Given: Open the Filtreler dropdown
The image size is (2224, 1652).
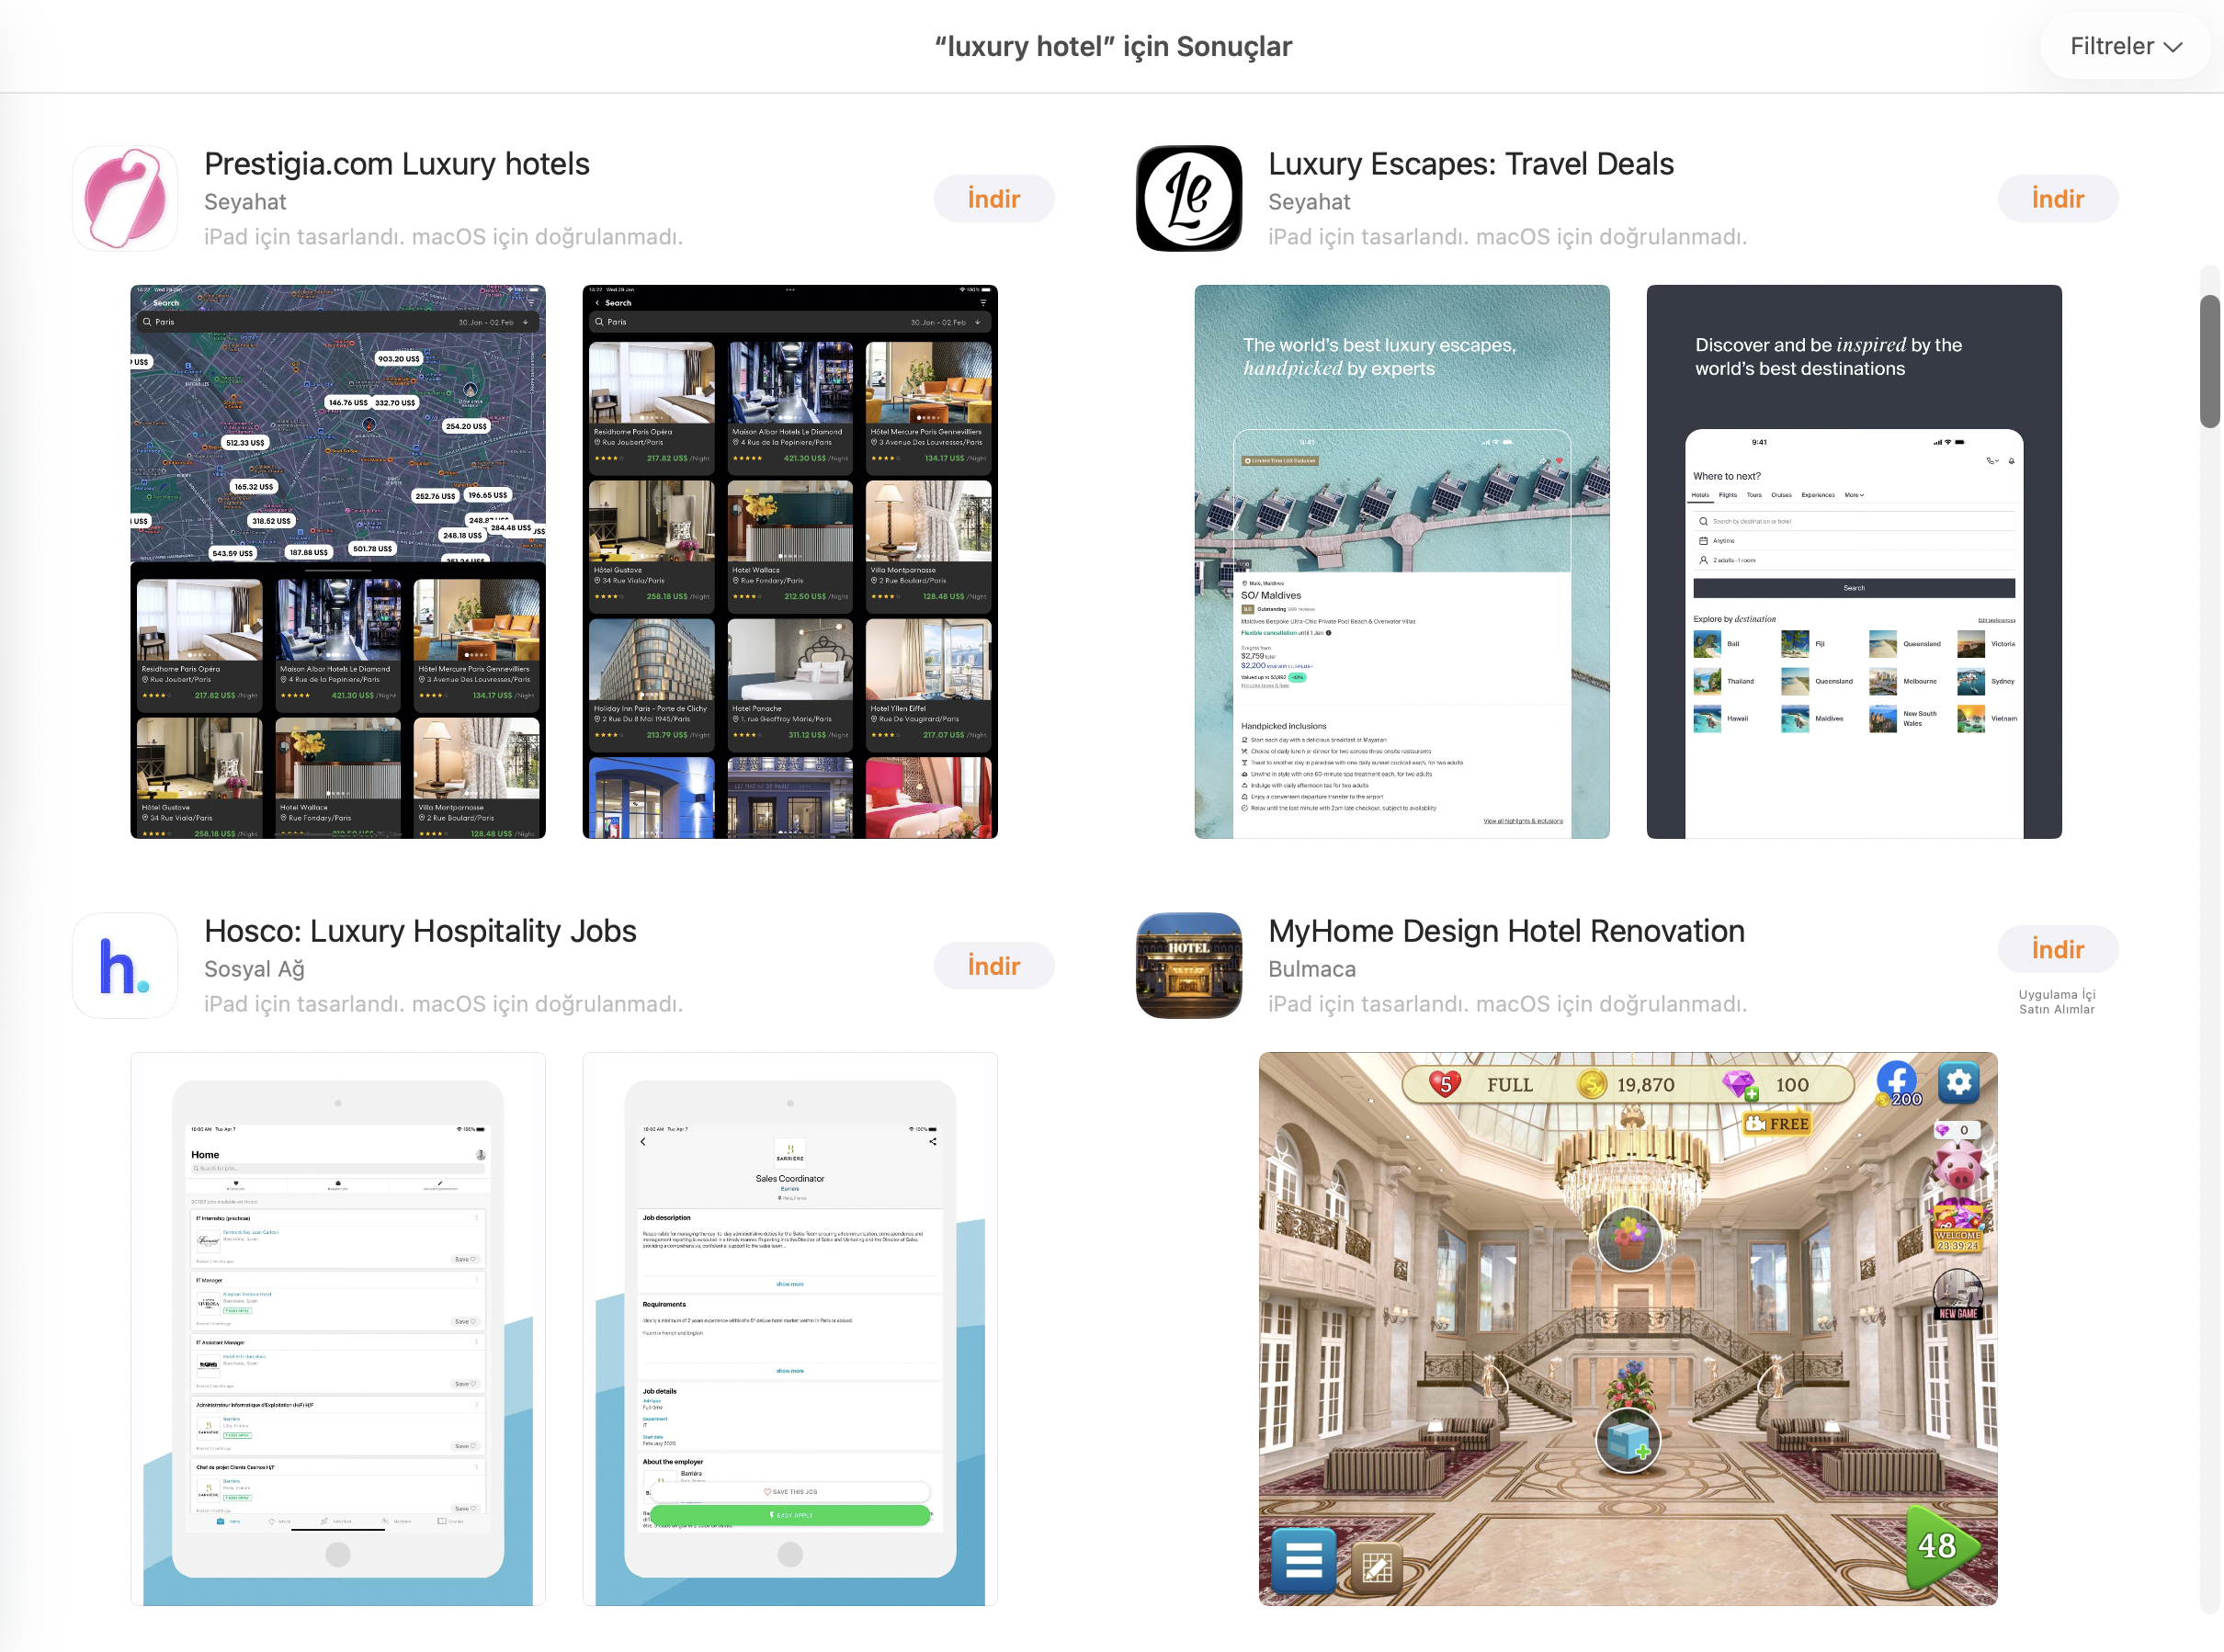Looking at the screenshot, I should pos(2124,45).
